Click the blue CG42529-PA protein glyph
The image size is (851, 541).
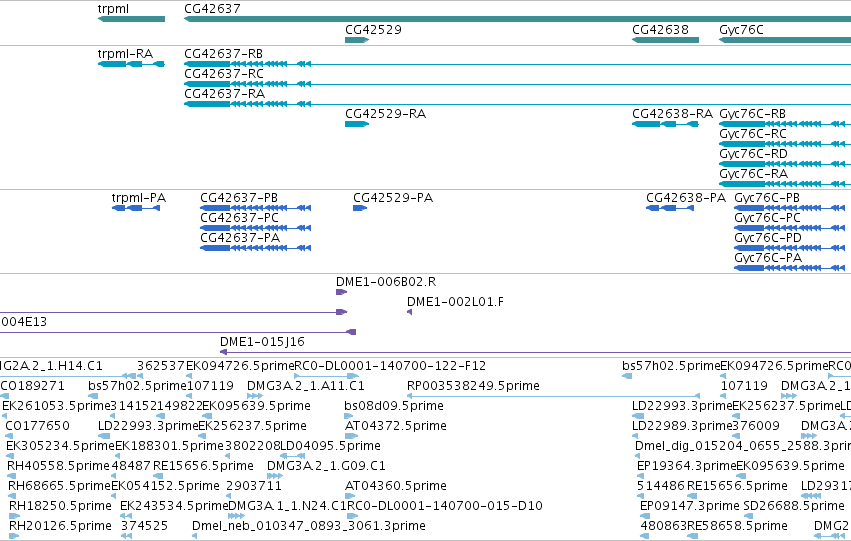pos(360,208)
